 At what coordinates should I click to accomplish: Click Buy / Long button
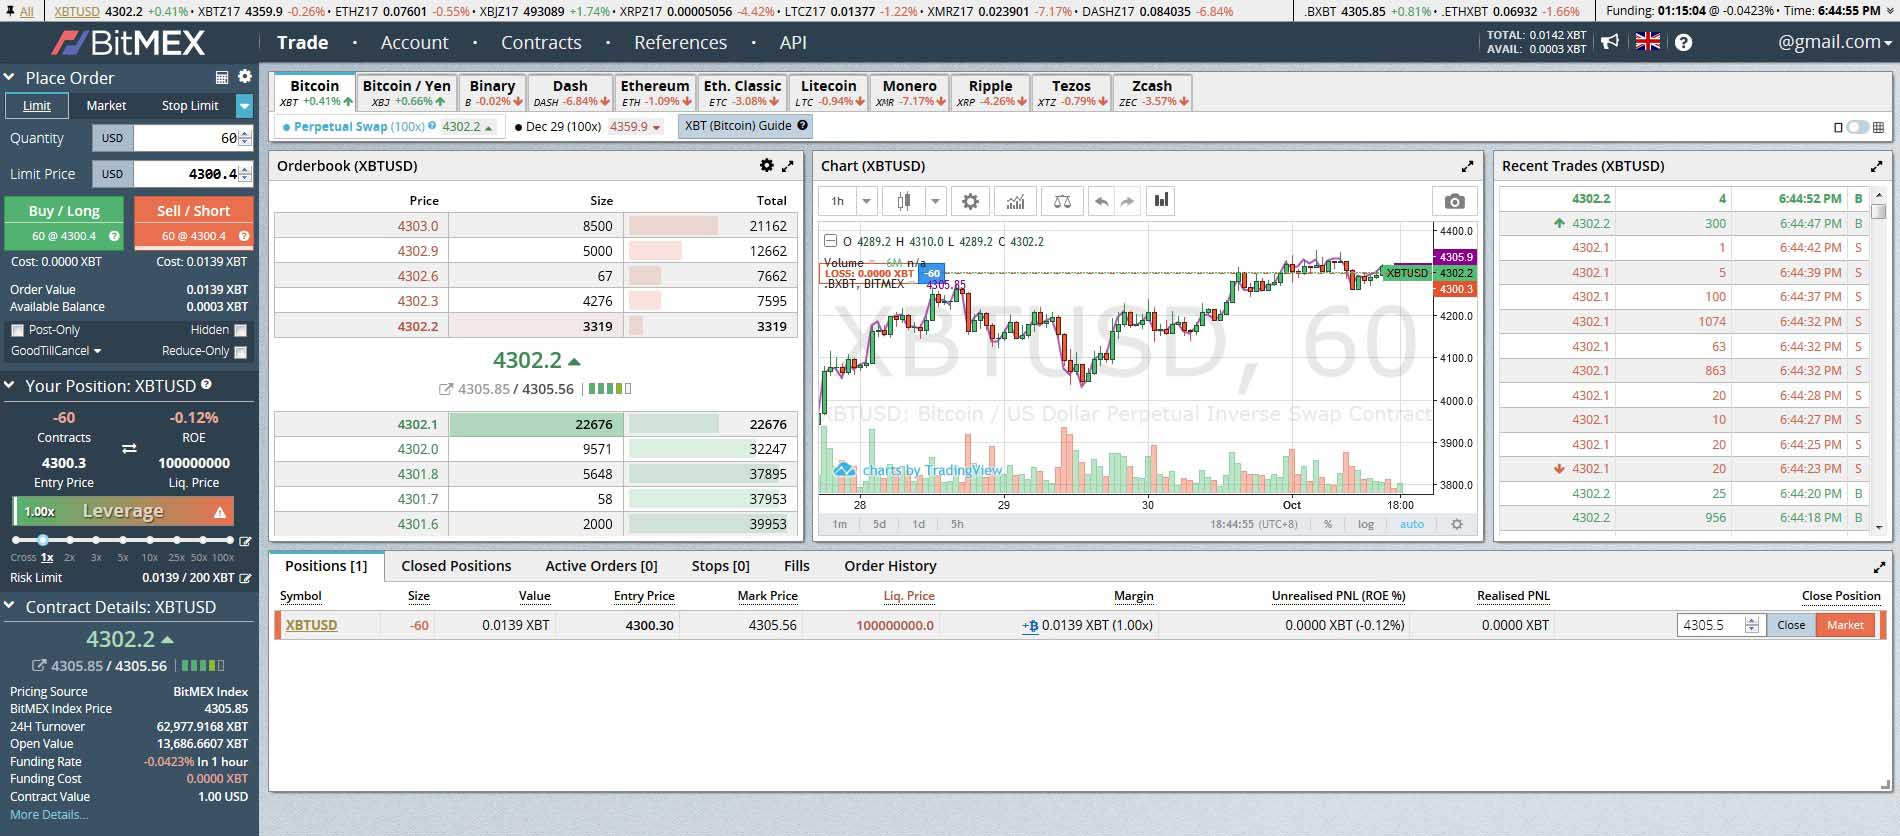pyautogui.click(x=64, y=222)
